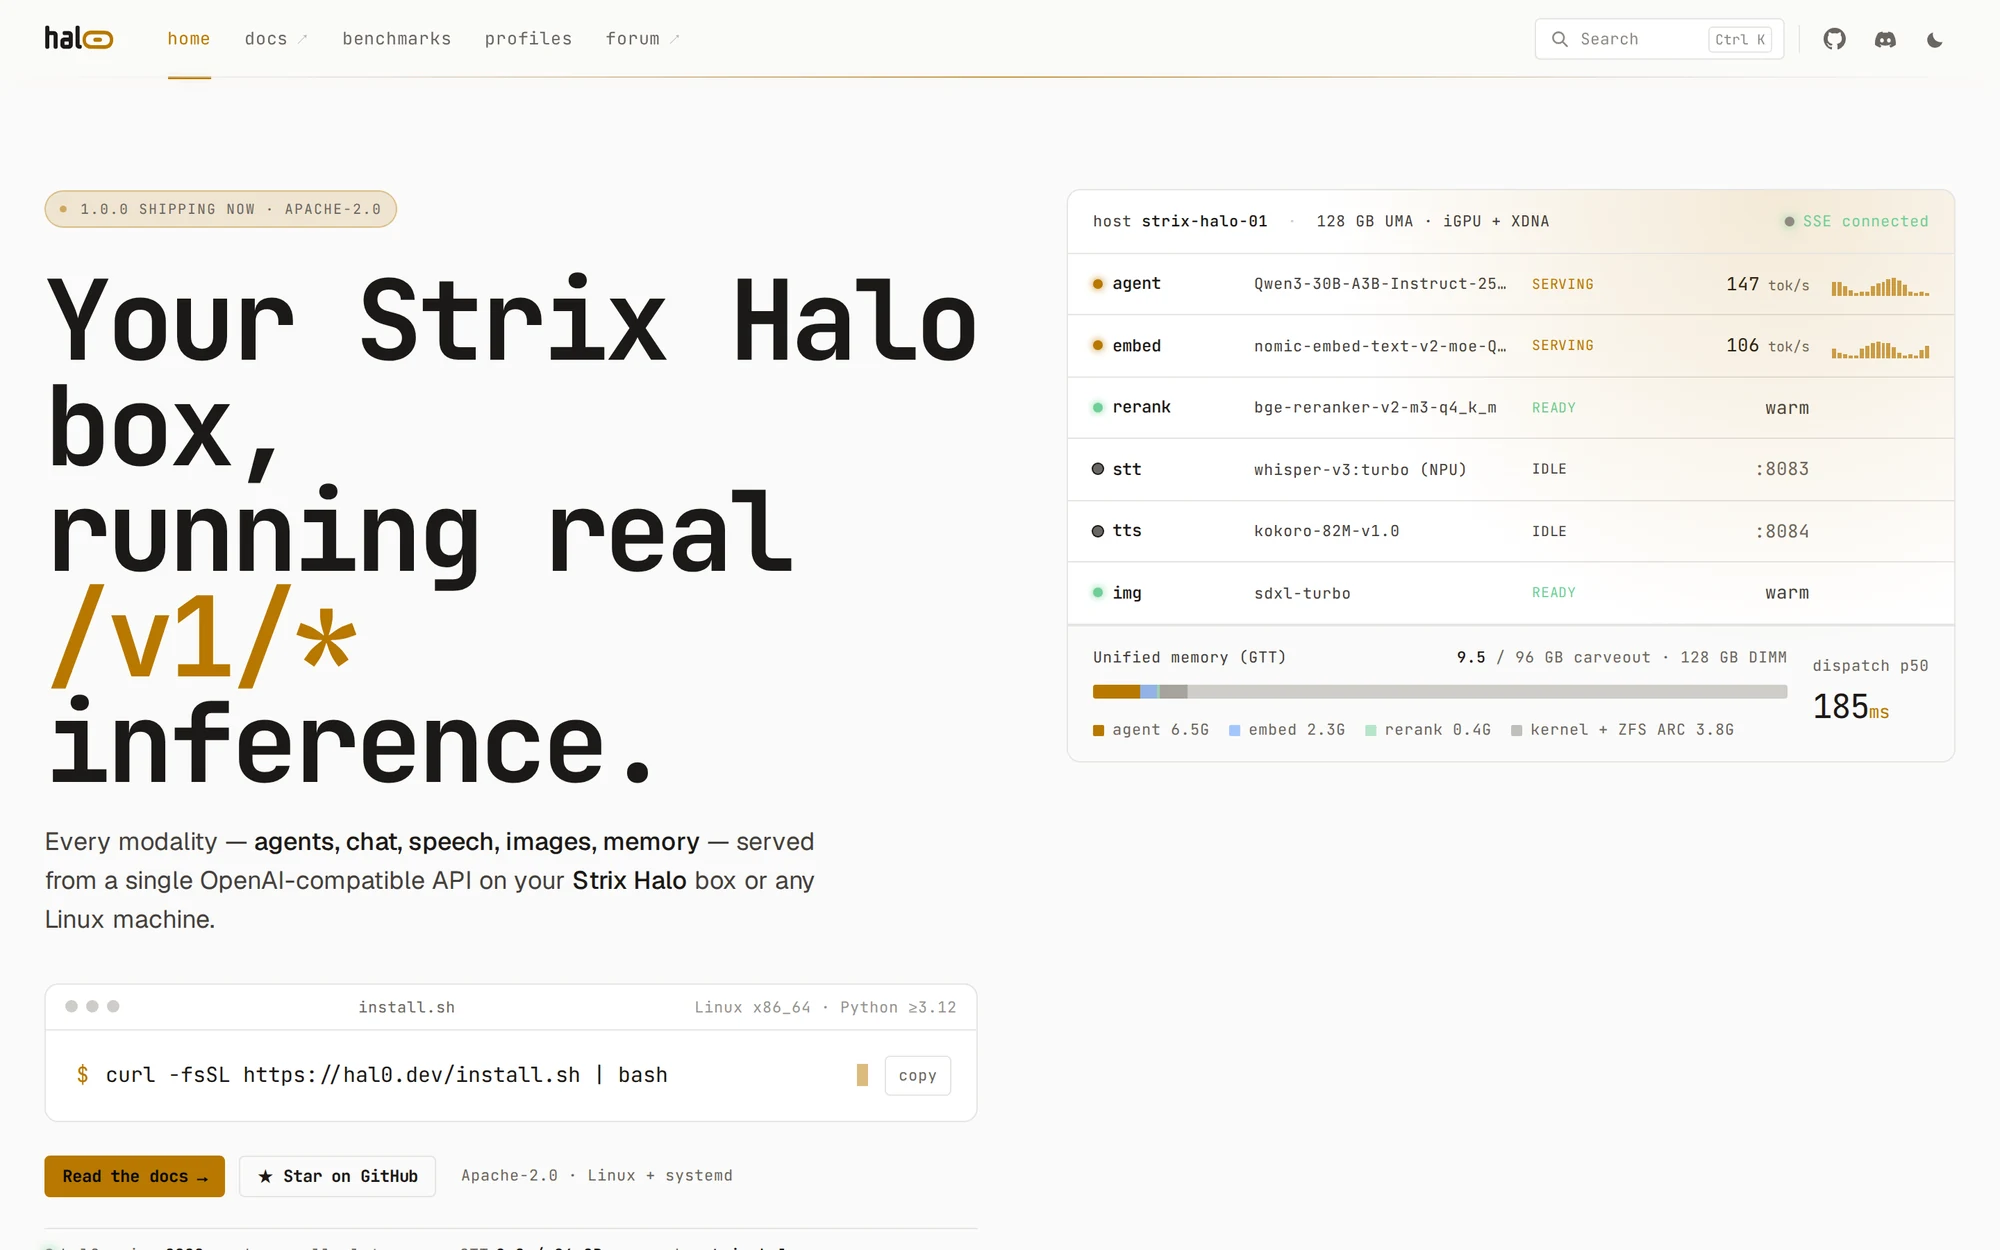Go to benchmarks nav item

pyautogui.click(x=397, y=39)
